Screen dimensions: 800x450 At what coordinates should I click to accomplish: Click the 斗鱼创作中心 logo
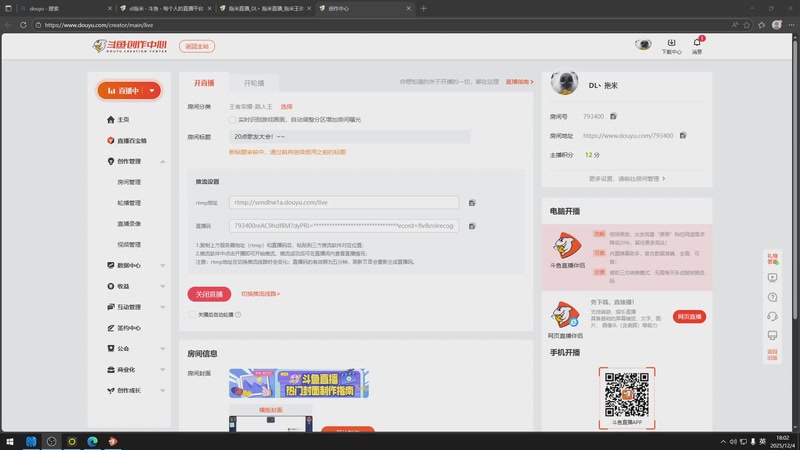(x=130, y=46)
